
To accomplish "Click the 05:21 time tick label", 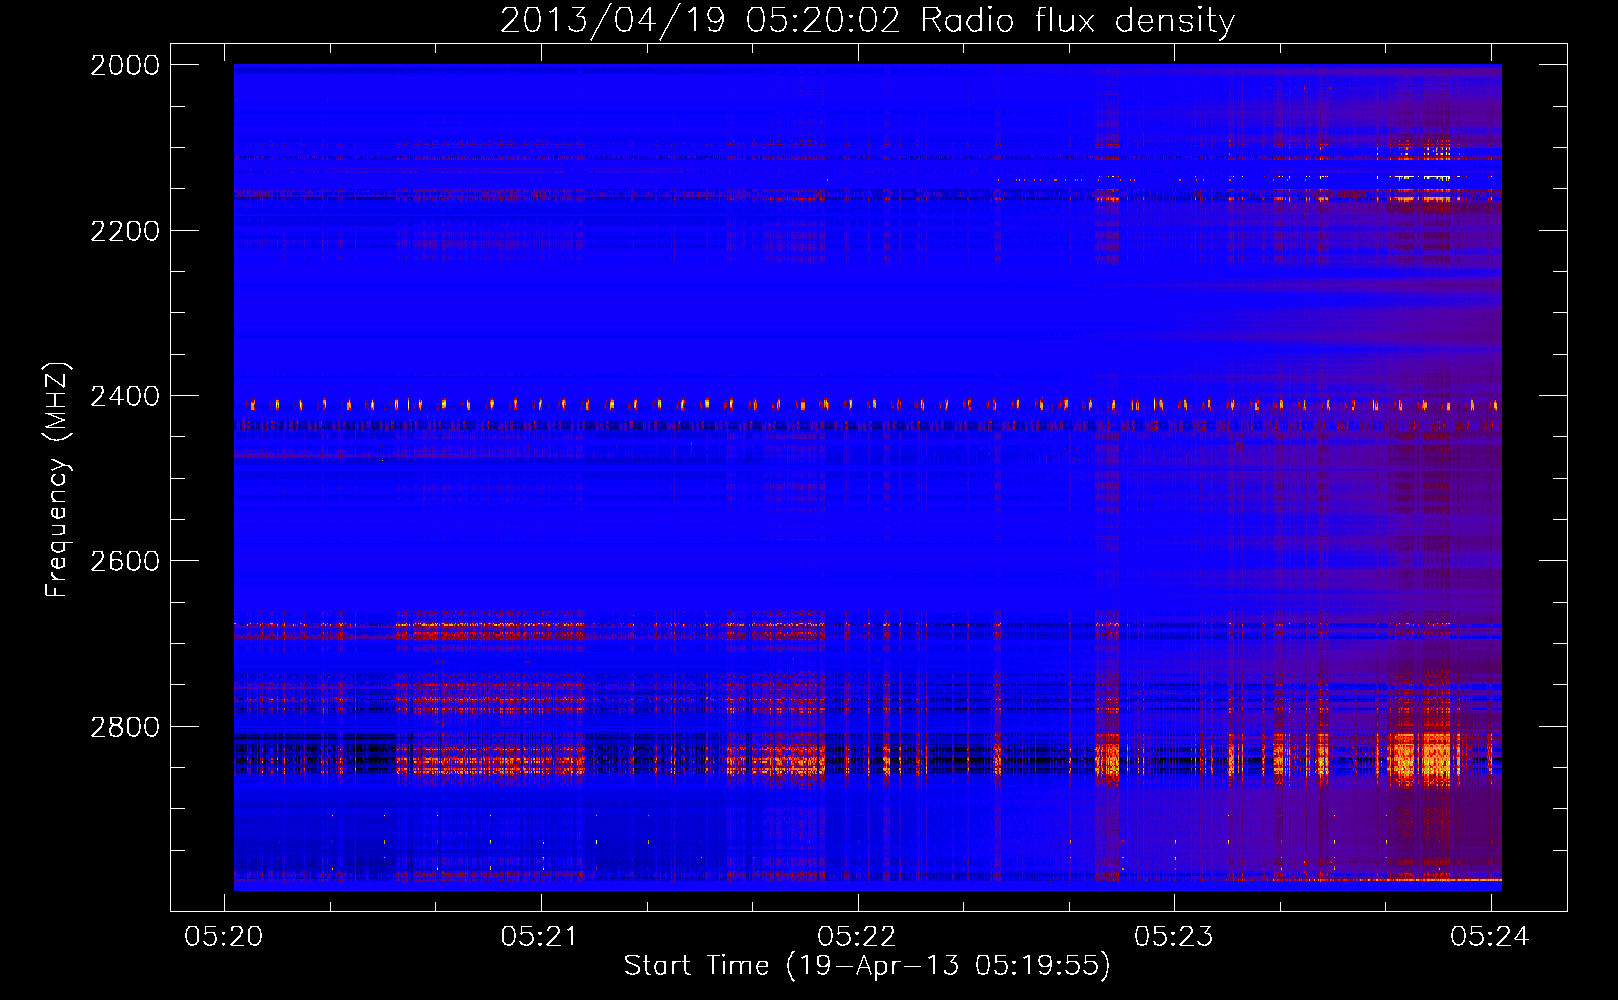I will click(540, 936).
